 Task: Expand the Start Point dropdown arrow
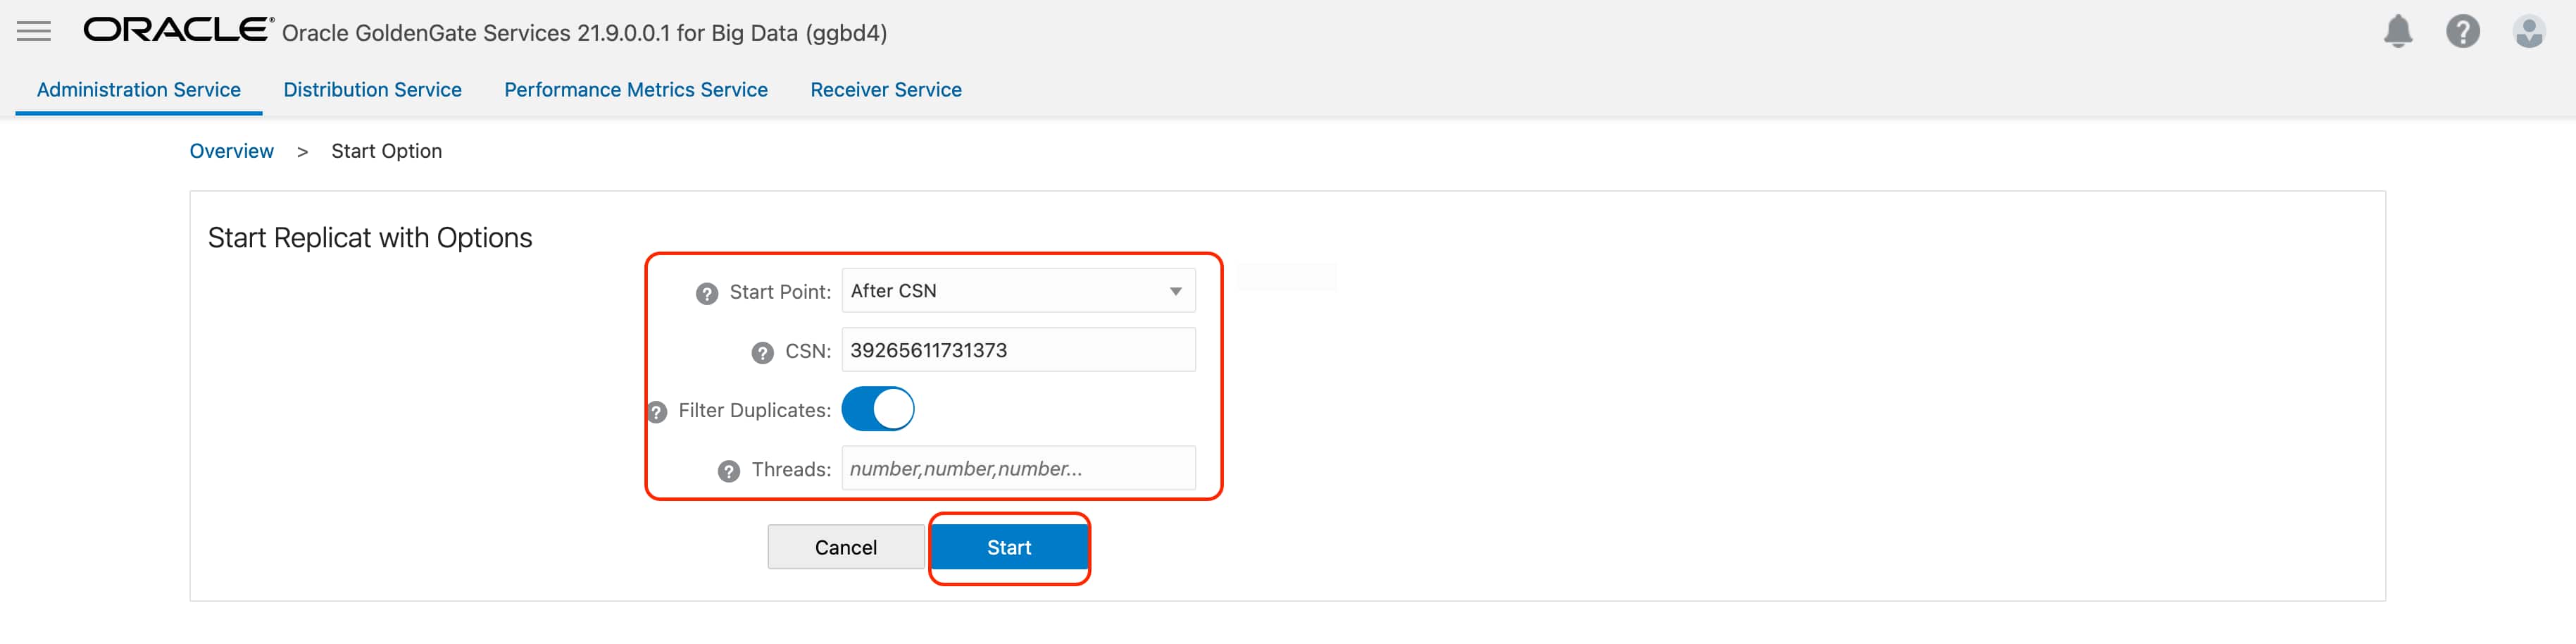coord(1175,291)
